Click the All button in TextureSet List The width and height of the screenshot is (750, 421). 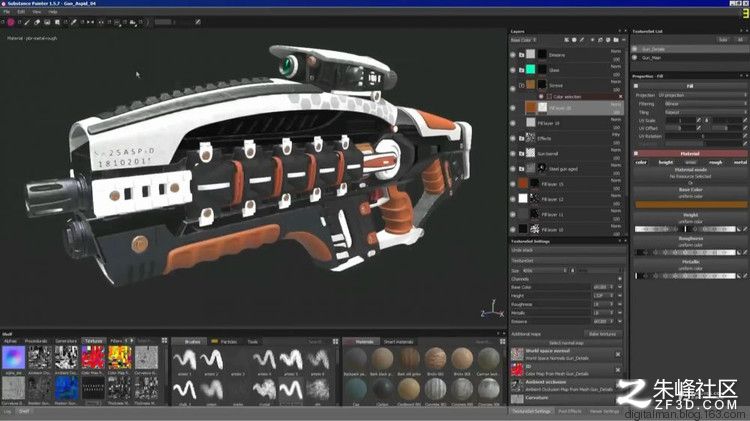740,40
